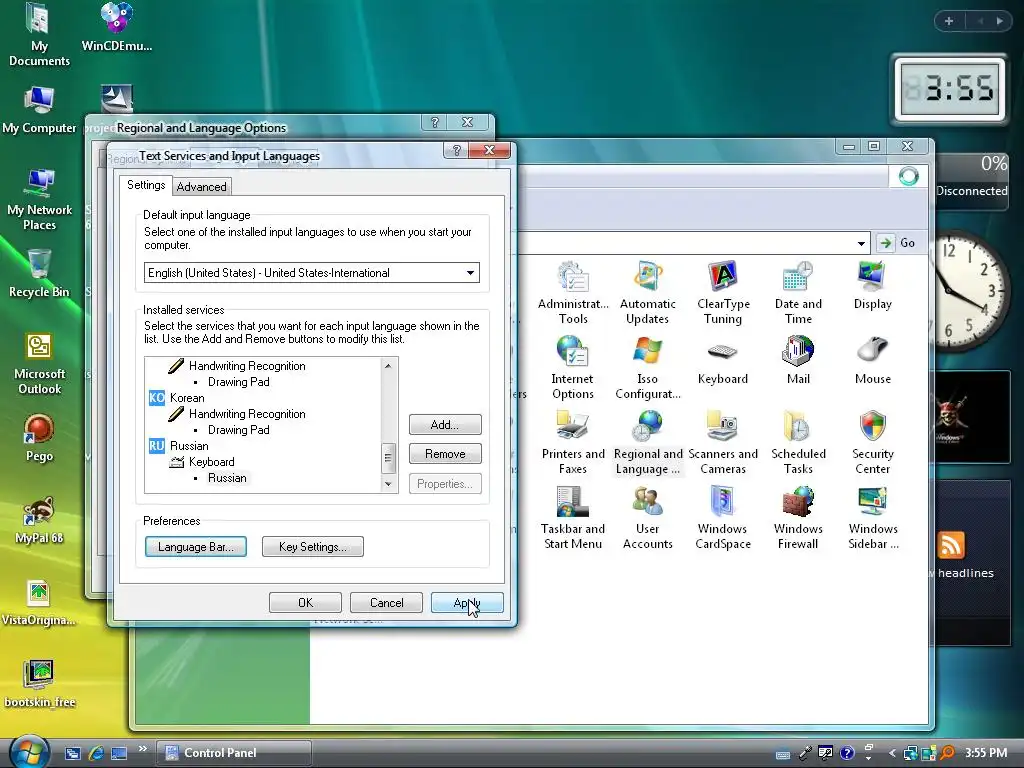This screenshot has height=768, width=1024.
Task: Expand quick launch overflow chevron
Action: tap(142, 748)
